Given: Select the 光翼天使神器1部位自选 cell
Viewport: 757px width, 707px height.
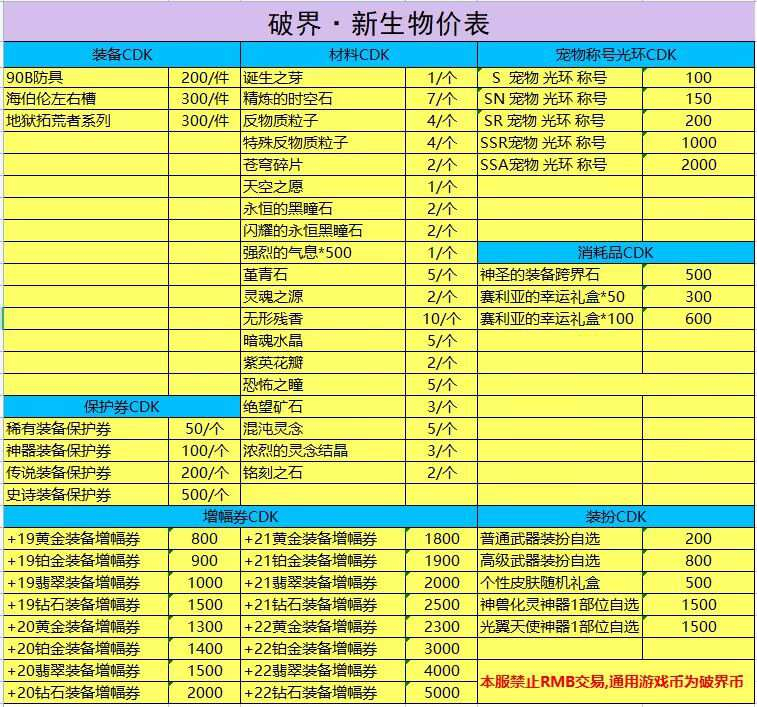Looking at the screenshot, I should click(560, 627).
